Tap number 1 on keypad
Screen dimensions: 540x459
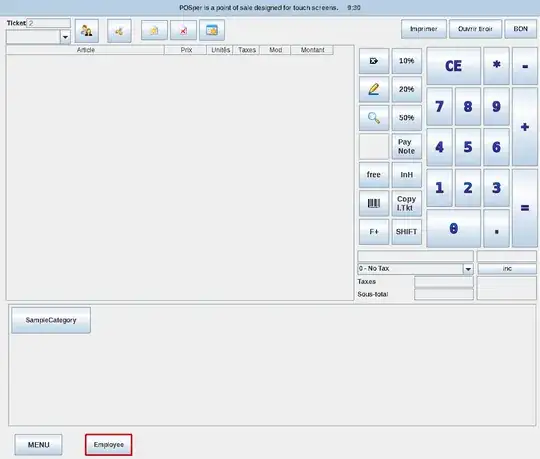coord(439,188)
